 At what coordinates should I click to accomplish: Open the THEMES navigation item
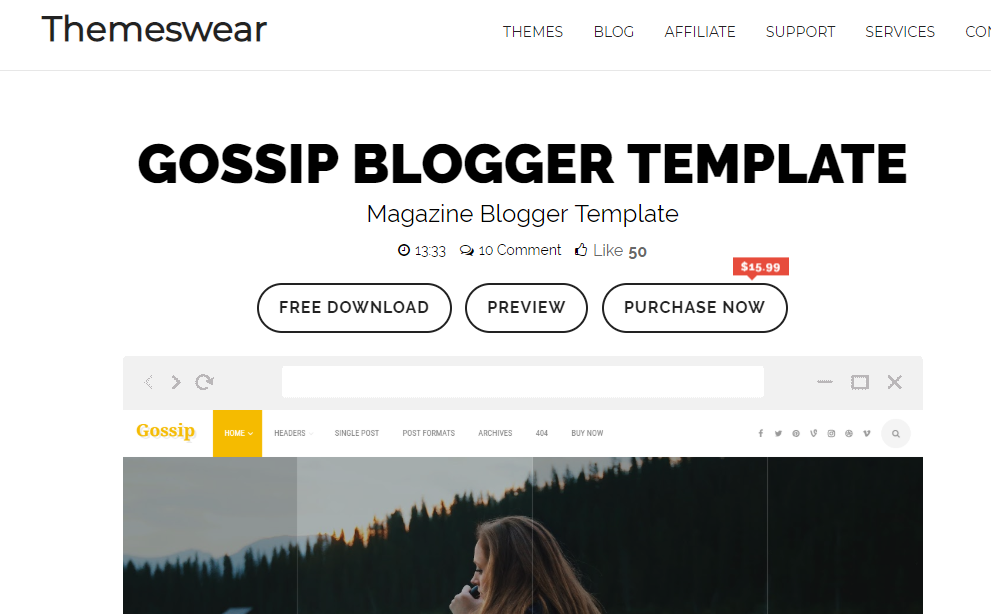tap(533, 32)
